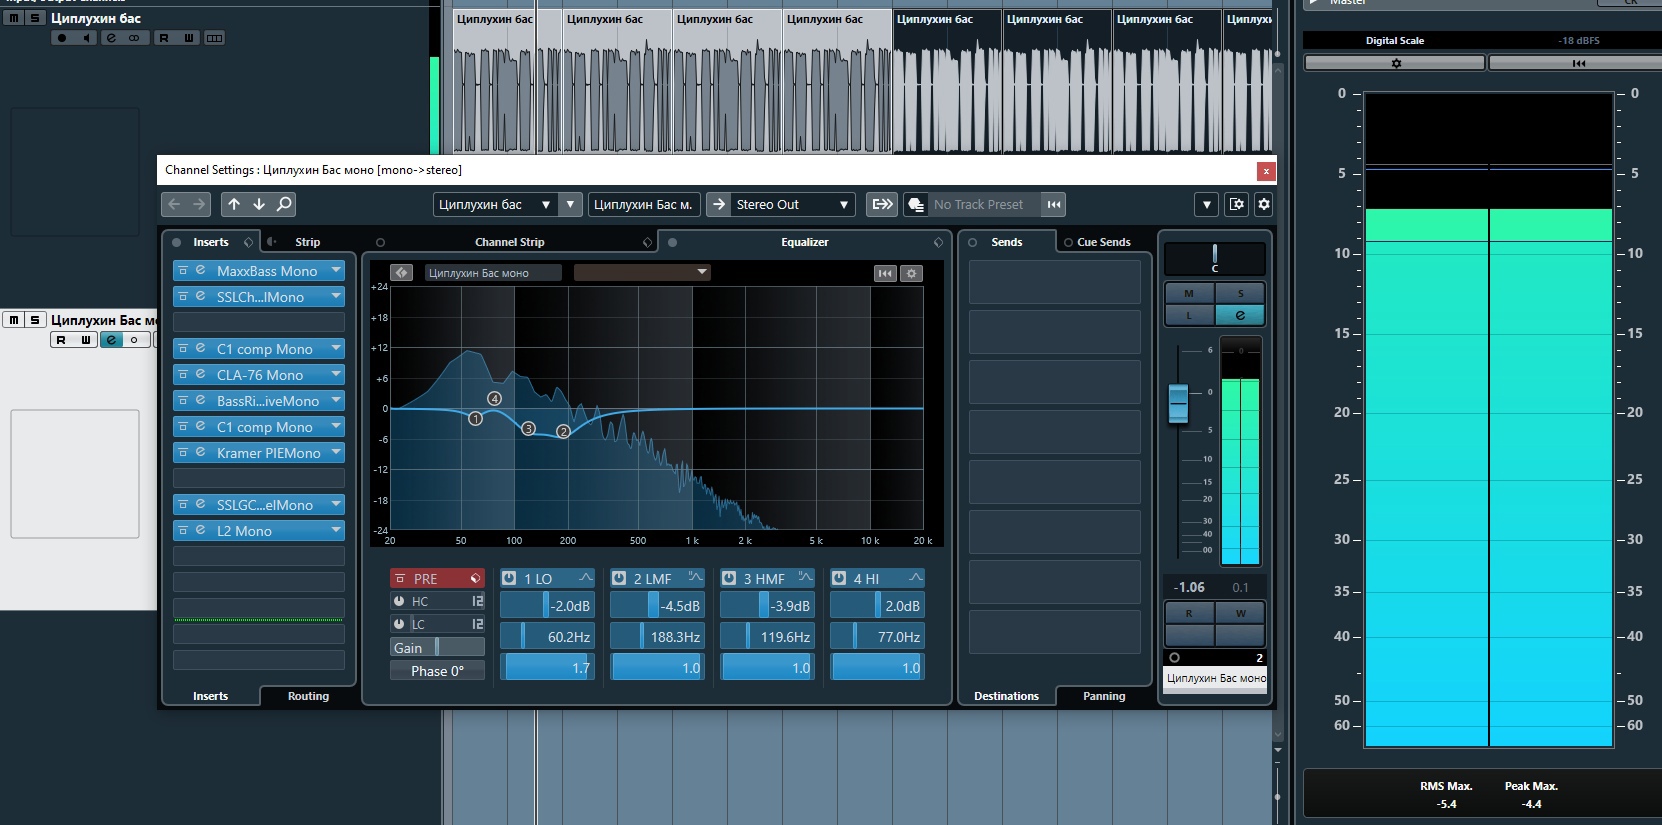The height and width of the screenshot is (825, 1662).
Task: Open the MaxxBass Mono plugin editor icon
Action: [x=200, y=270]
